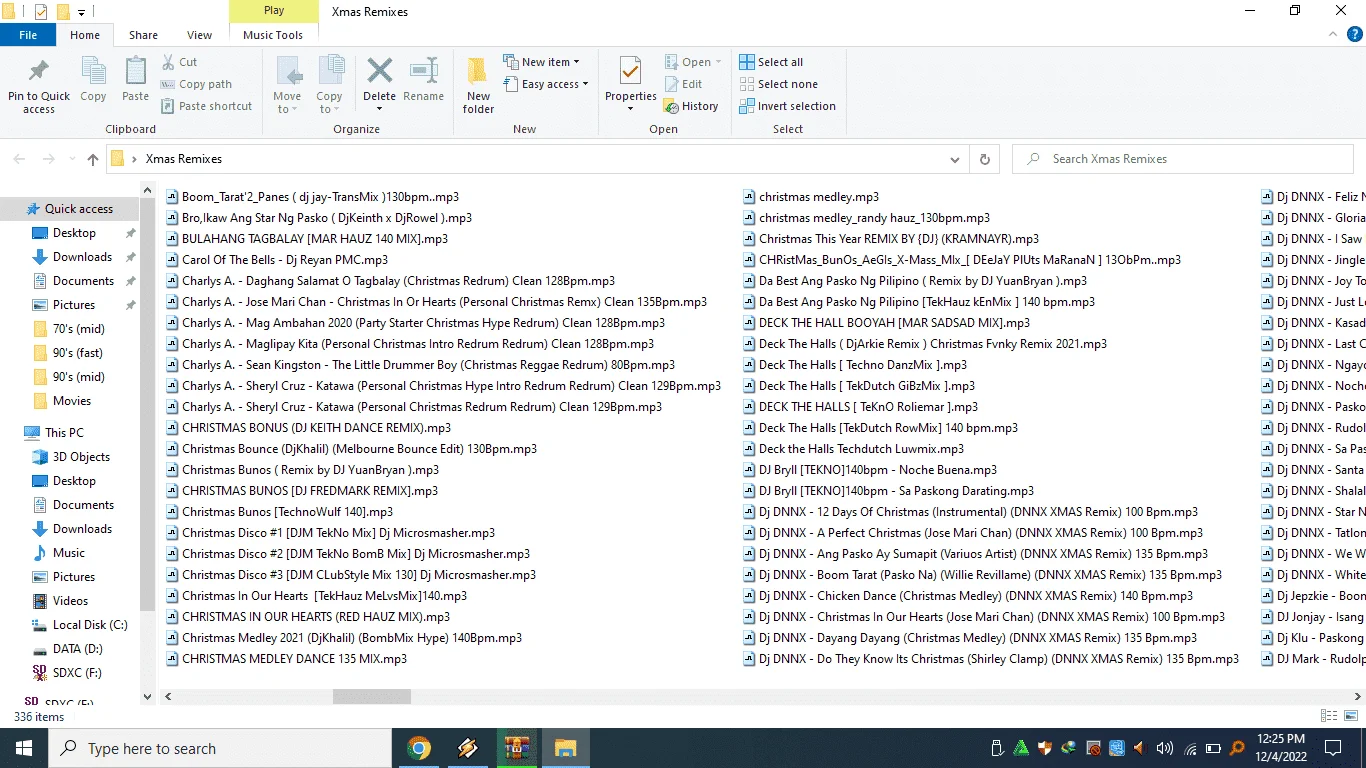Go back with the Back arrow
This screenshot has height=768, width=1366.
pos(19,159)
